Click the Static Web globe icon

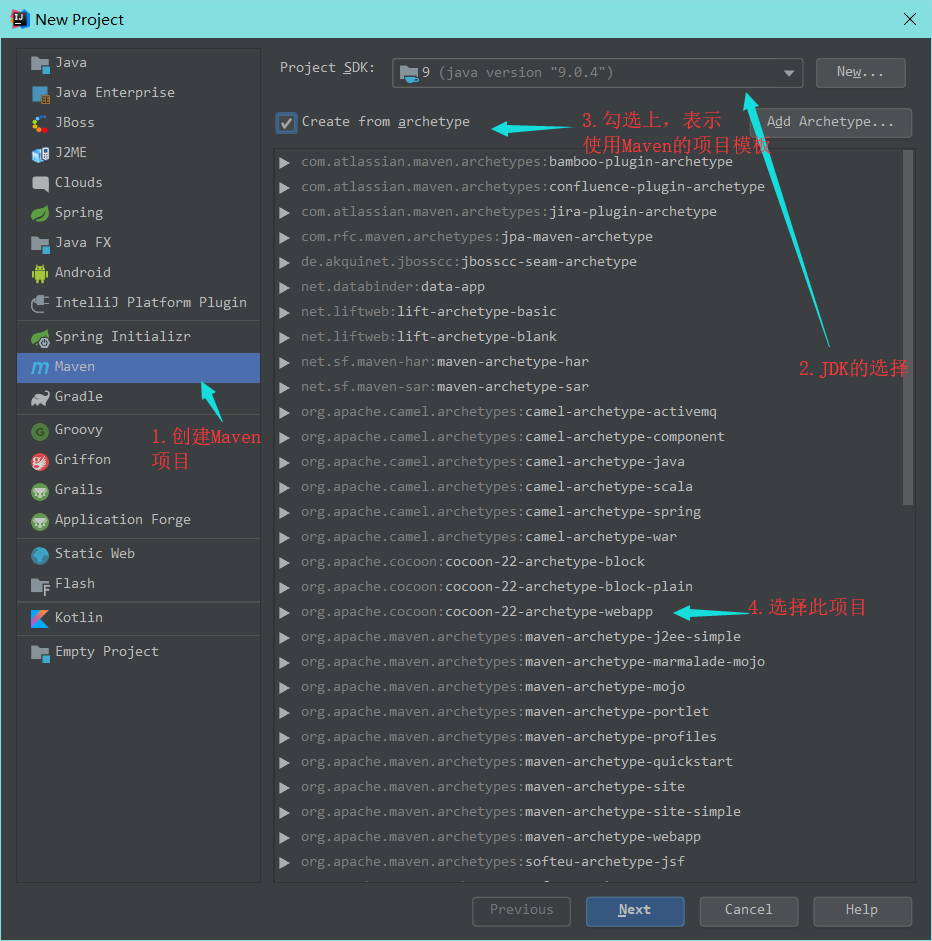[40, 555]
